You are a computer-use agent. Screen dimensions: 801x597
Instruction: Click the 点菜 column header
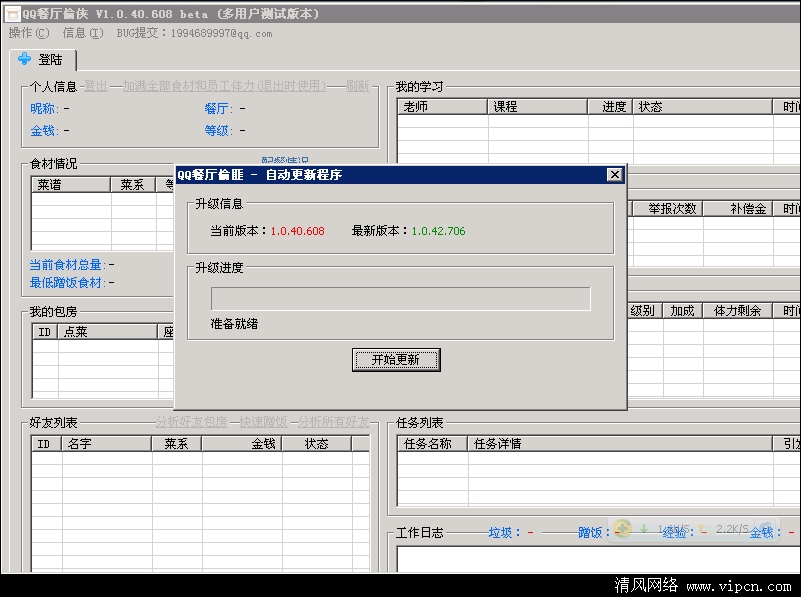pyautogui.click(x=108, y=332)
